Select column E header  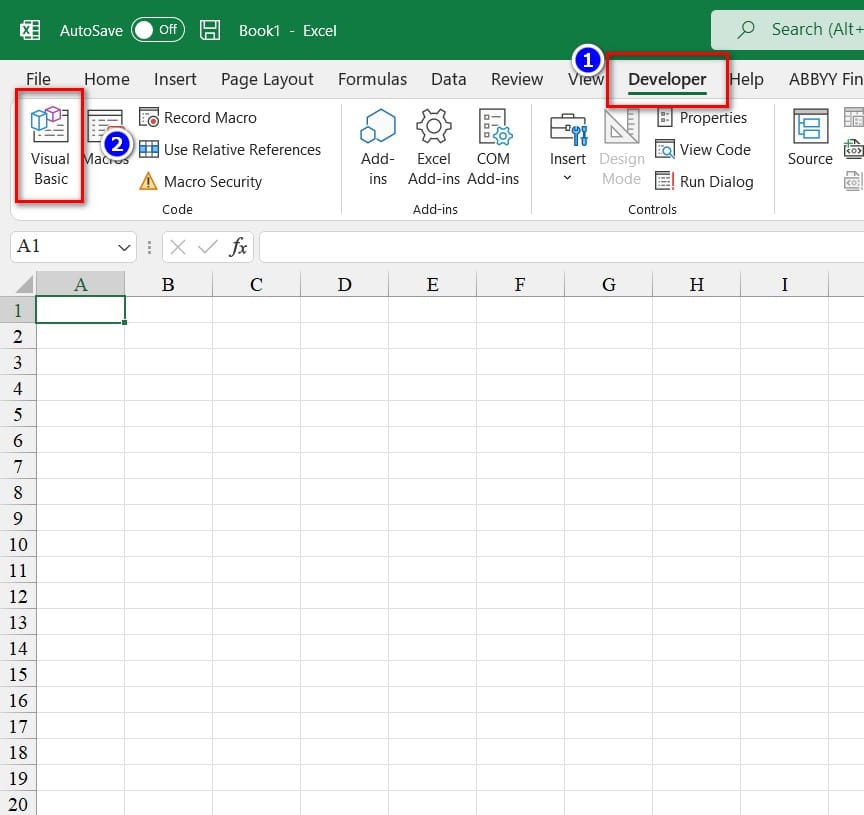point(432,284)
